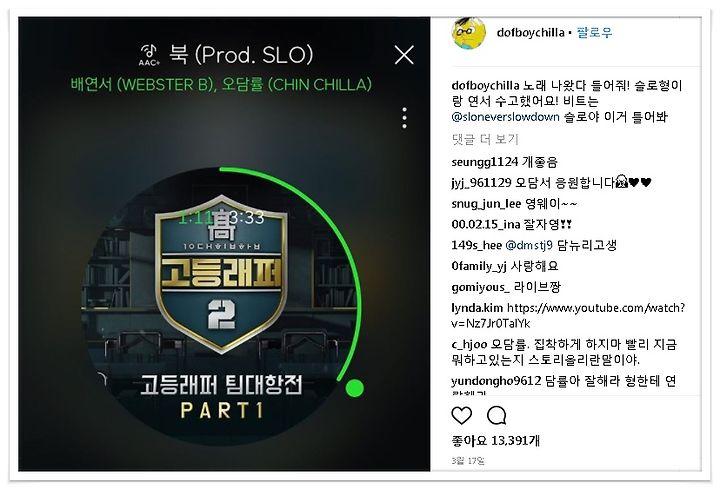720x489 pixels.
Task: Like the post with the heart icon
Action: (461, 415)
